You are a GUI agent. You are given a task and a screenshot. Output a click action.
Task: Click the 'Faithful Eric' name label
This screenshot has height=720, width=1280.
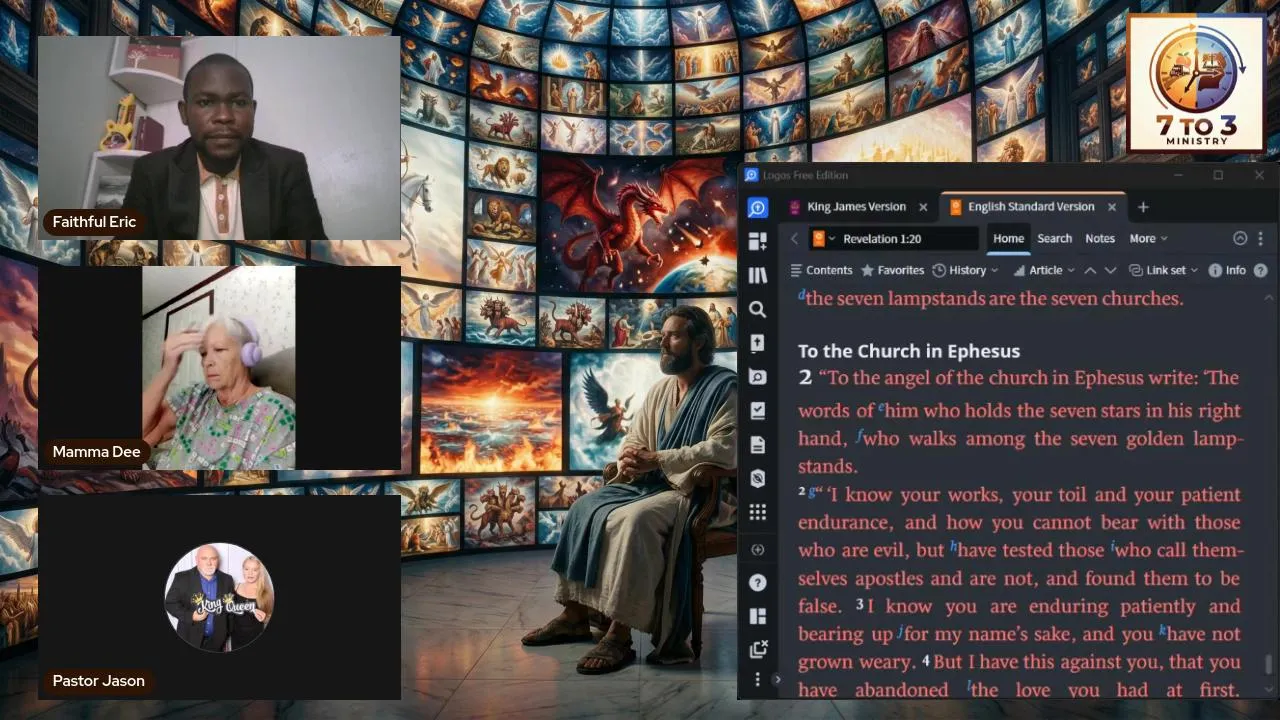click(x=94, y=222)
